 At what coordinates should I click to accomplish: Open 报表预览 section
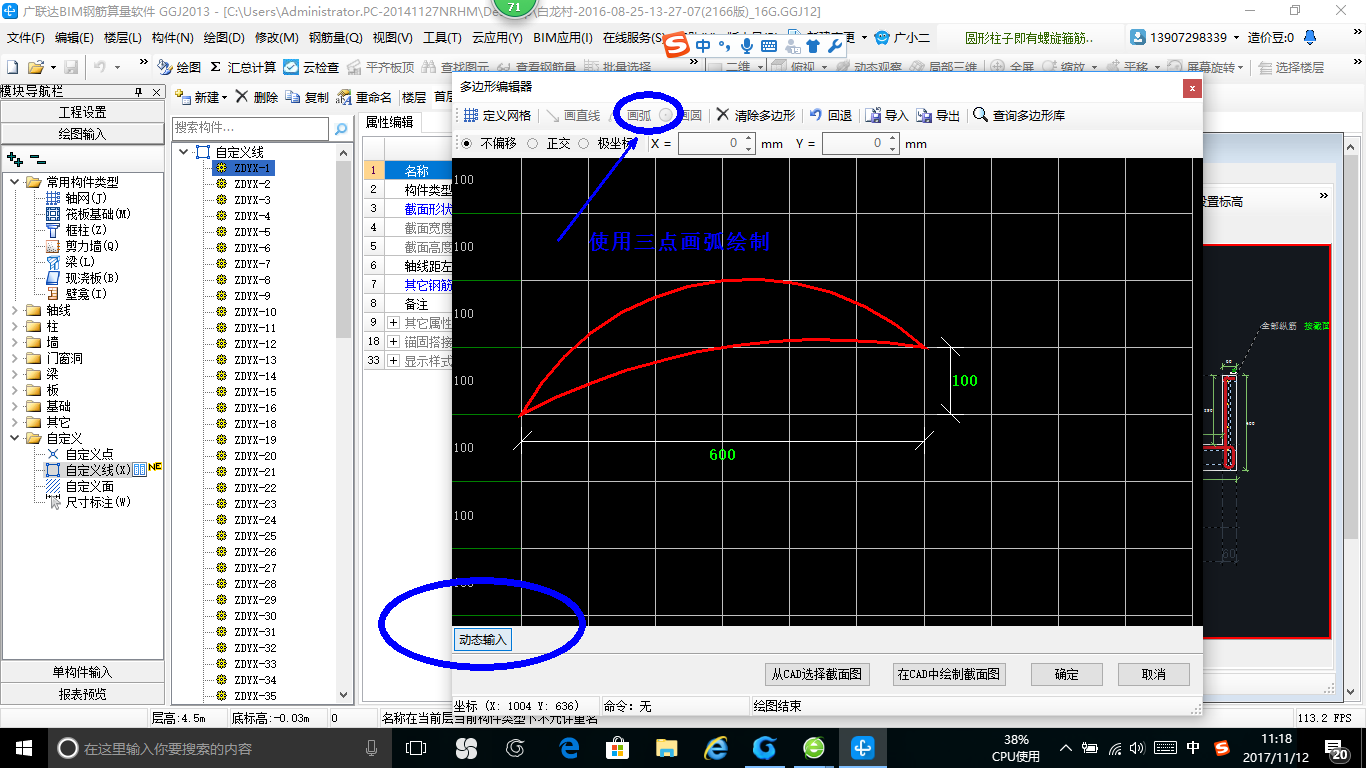coord(82,694)
